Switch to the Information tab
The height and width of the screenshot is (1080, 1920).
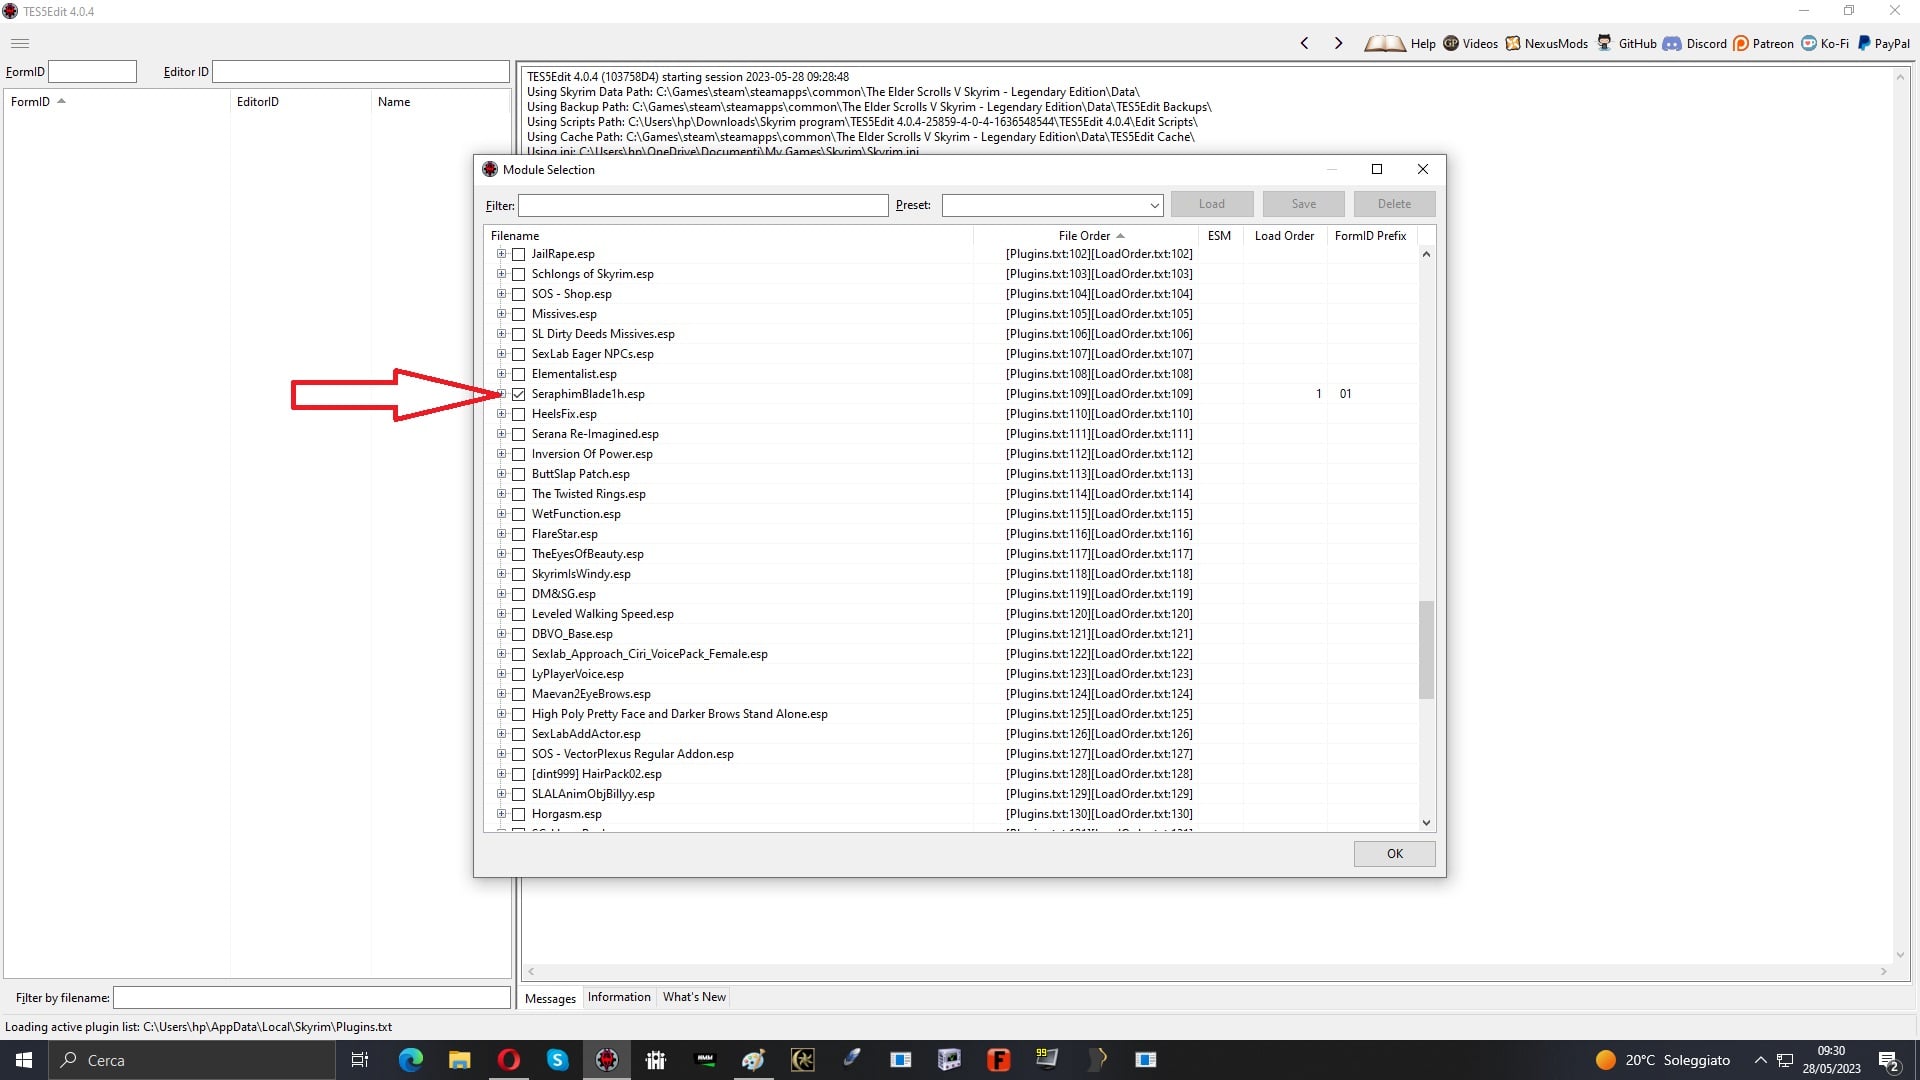point(619,997)
